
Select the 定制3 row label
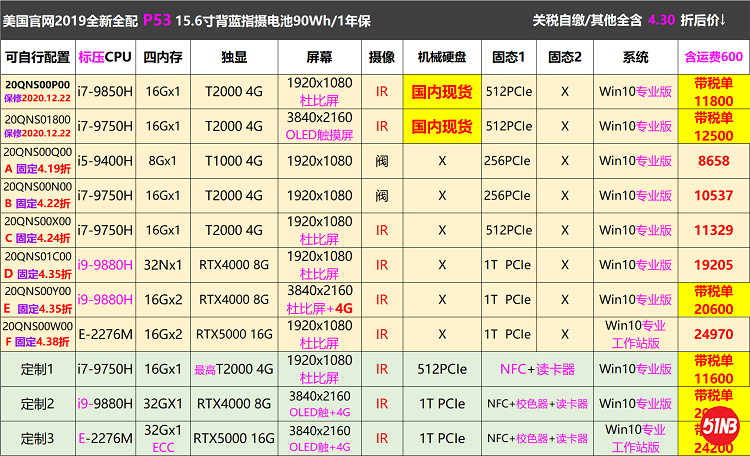click(38, 438)
